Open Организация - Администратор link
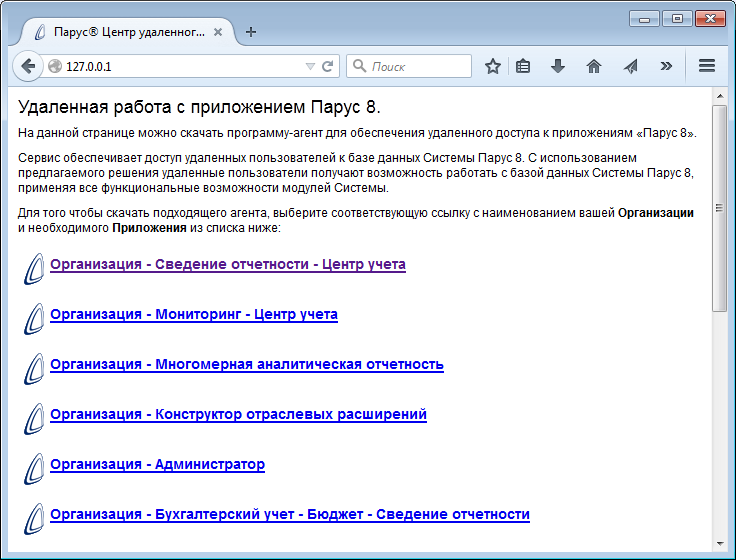Screen dimensions: 736x560 (157, 464)
